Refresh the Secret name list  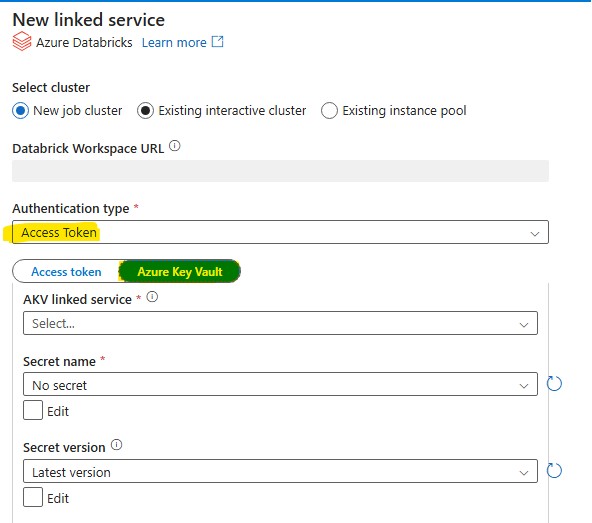554,384
